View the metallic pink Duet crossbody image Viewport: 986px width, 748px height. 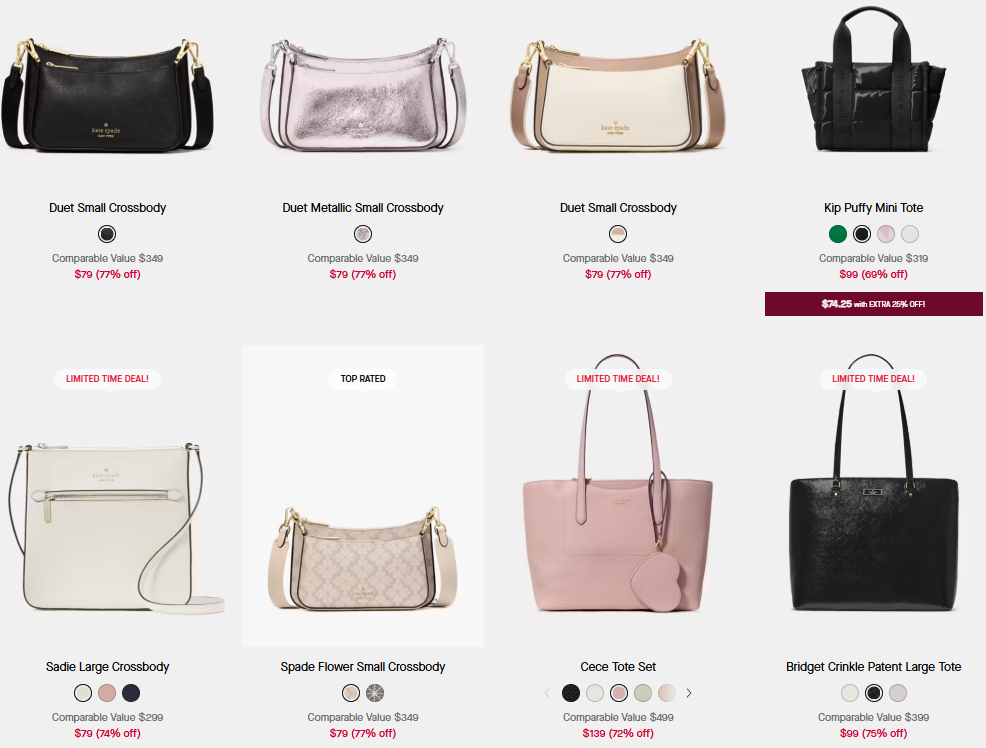click(363, 94)
